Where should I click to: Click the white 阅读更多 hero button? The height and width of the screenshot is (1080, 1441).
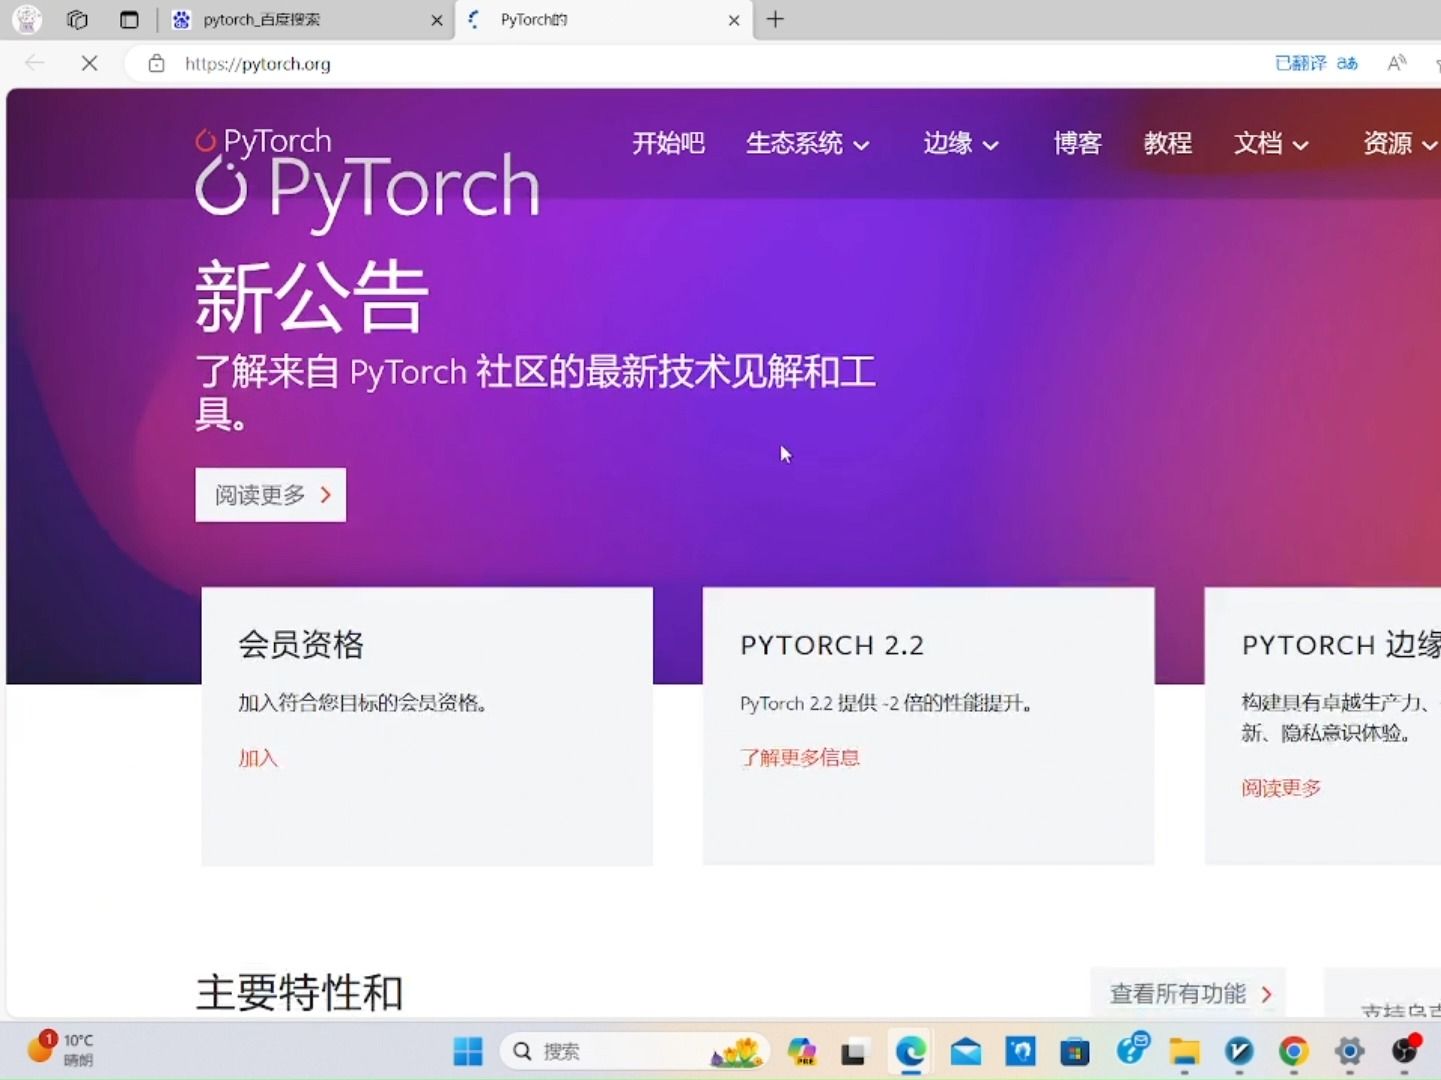(271, 495)
